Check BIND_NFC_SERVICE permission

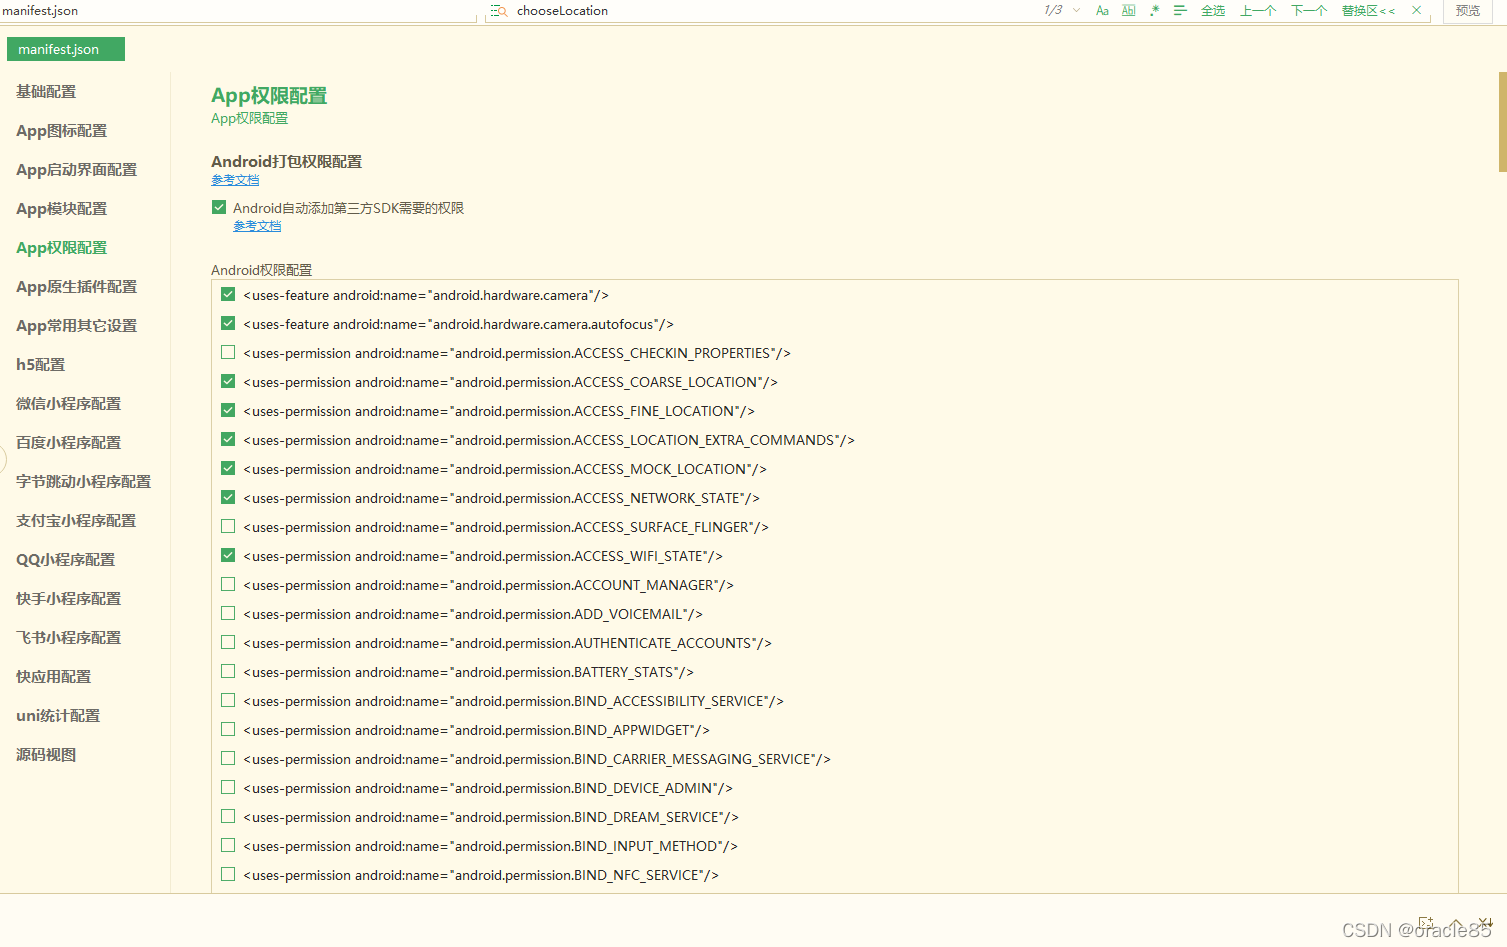click(x=228, y=874)
